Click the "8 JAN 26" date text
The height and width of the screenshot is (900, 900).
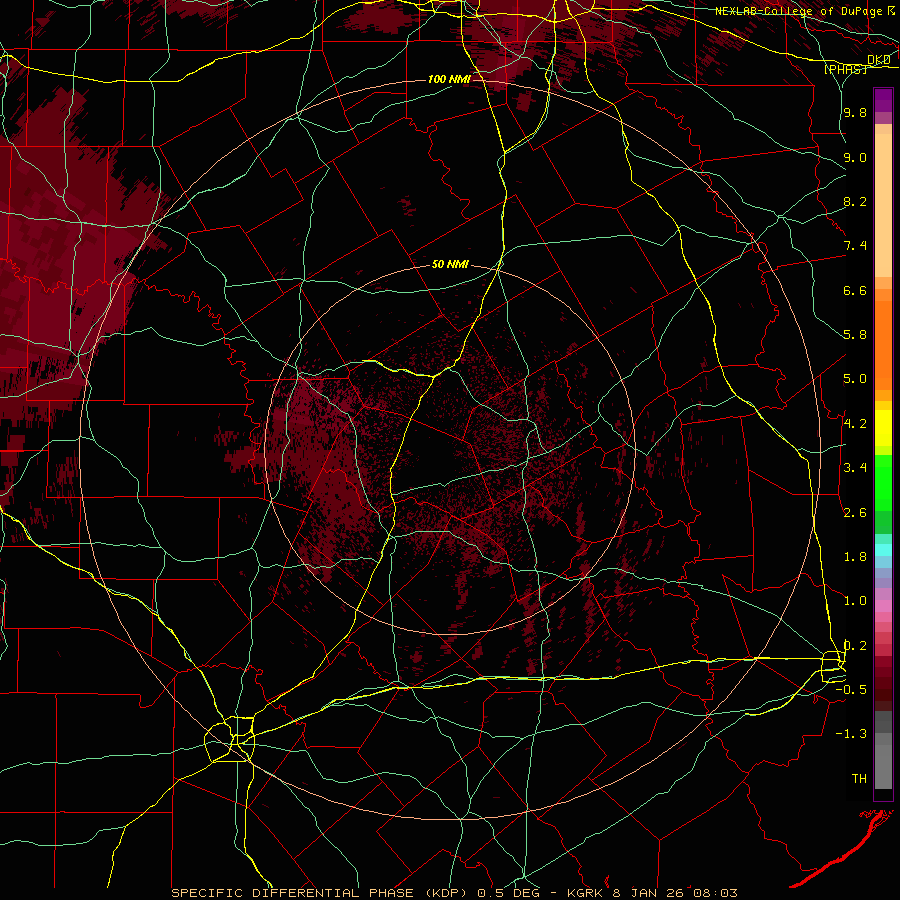(648, 893)
